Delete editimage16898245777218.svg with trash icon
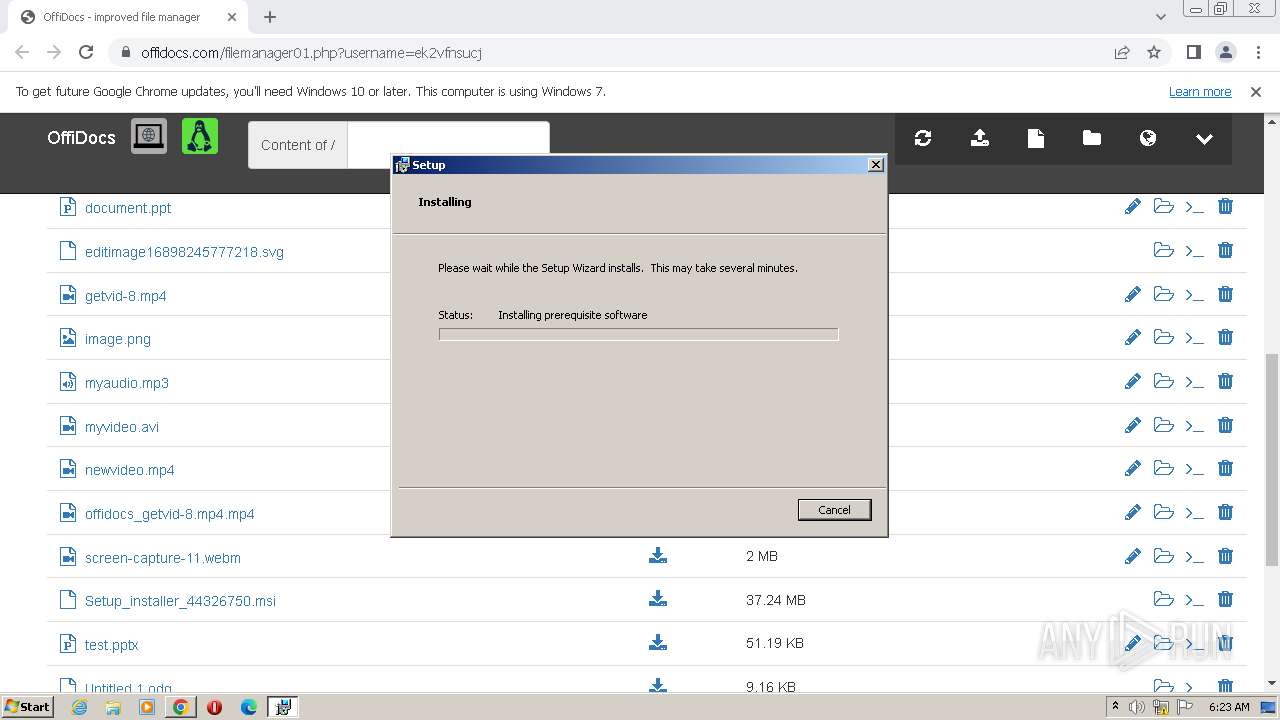Image resolution: width=1280 pixels, height=720 pixels. click(1225, 250)
